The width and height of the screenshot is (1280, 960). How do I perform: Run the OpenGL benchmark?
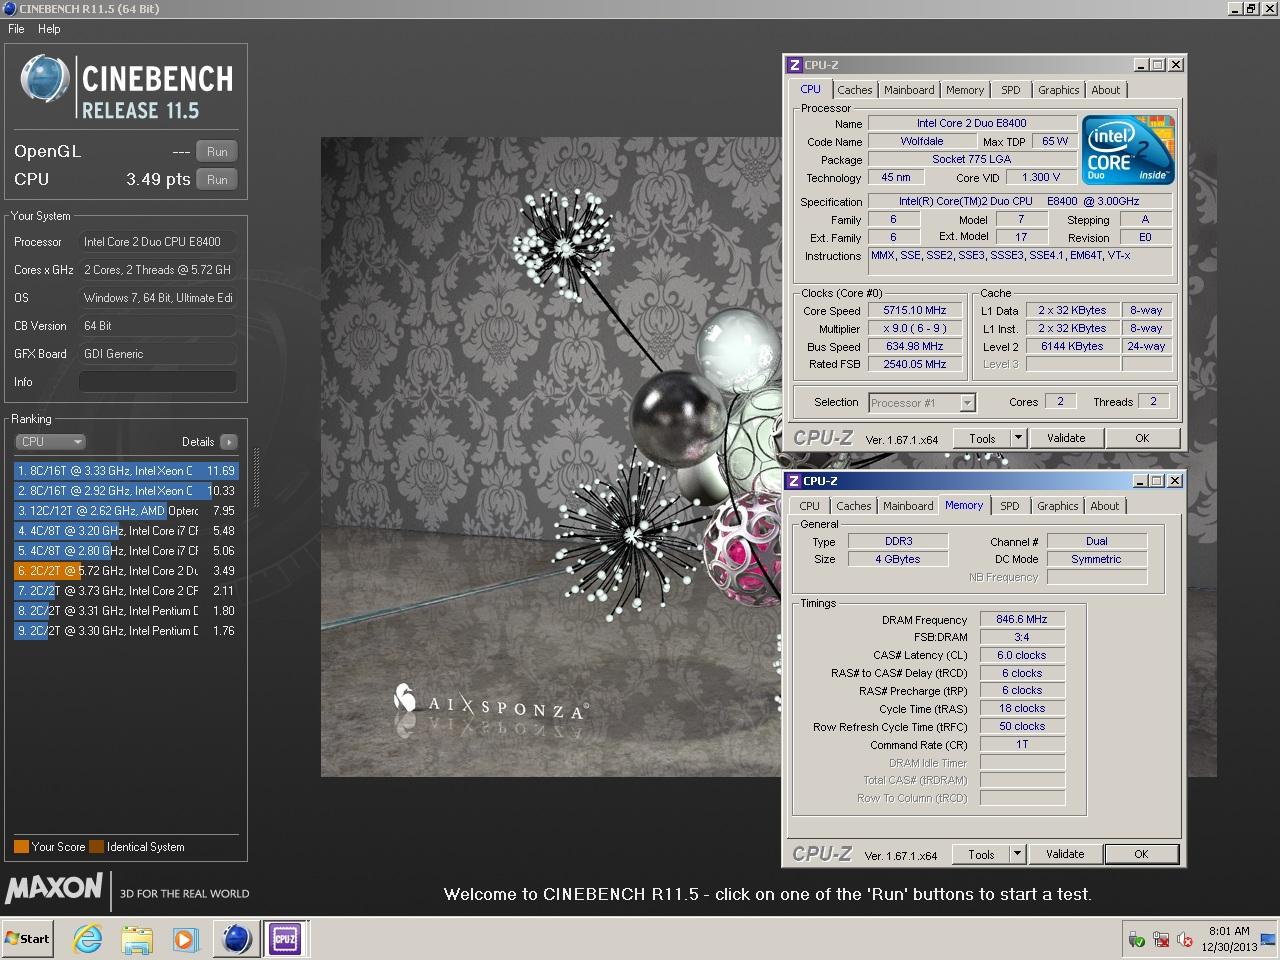pyautogui.click(x=217, y=152)
